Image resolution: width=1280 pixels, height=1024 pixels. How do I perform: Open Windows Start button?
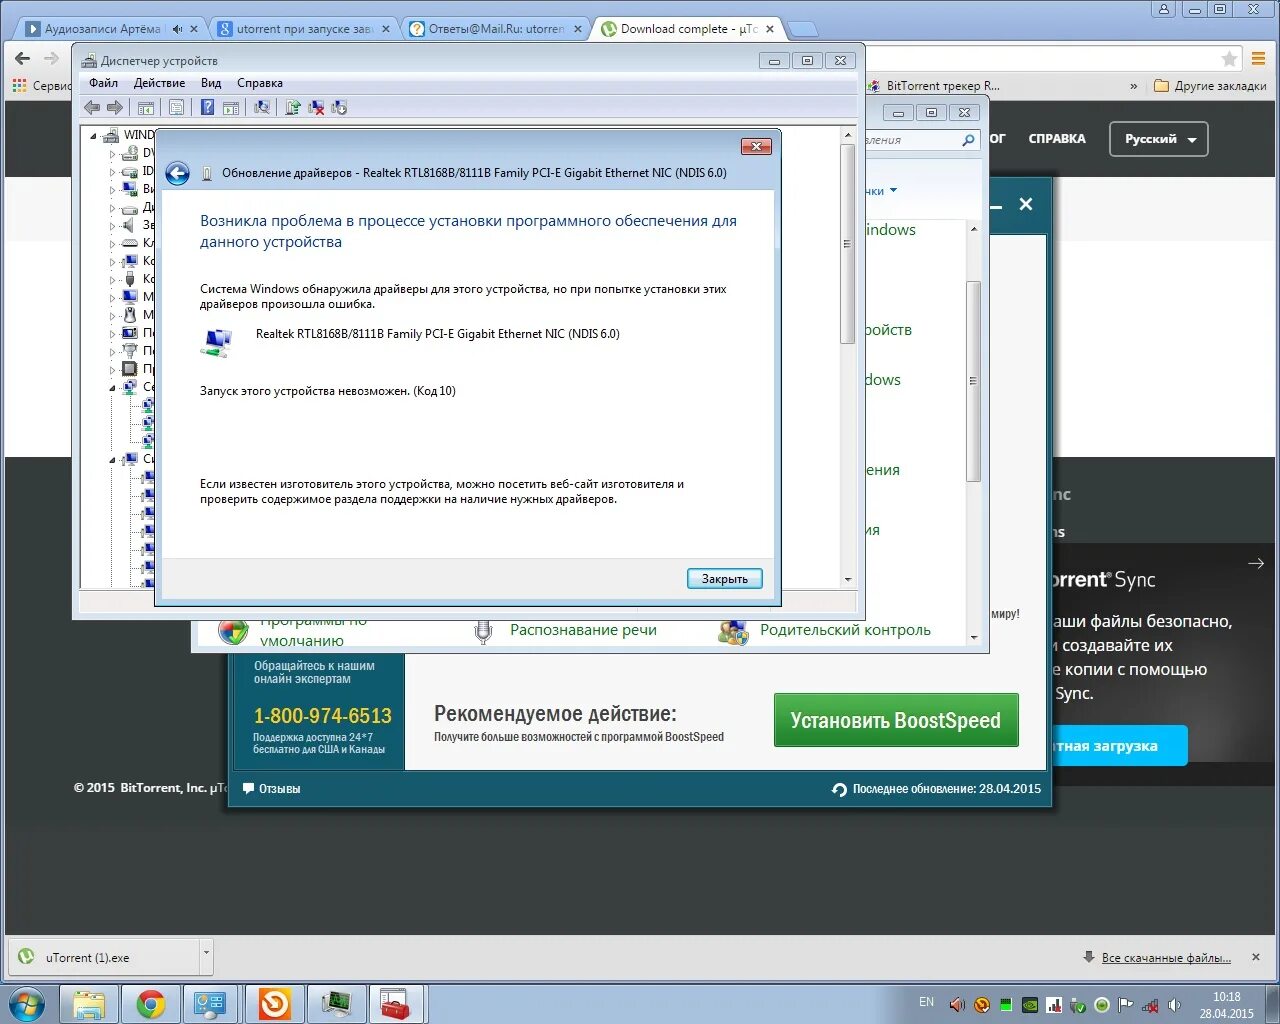pyautogui.click(x=27, y=1003)
